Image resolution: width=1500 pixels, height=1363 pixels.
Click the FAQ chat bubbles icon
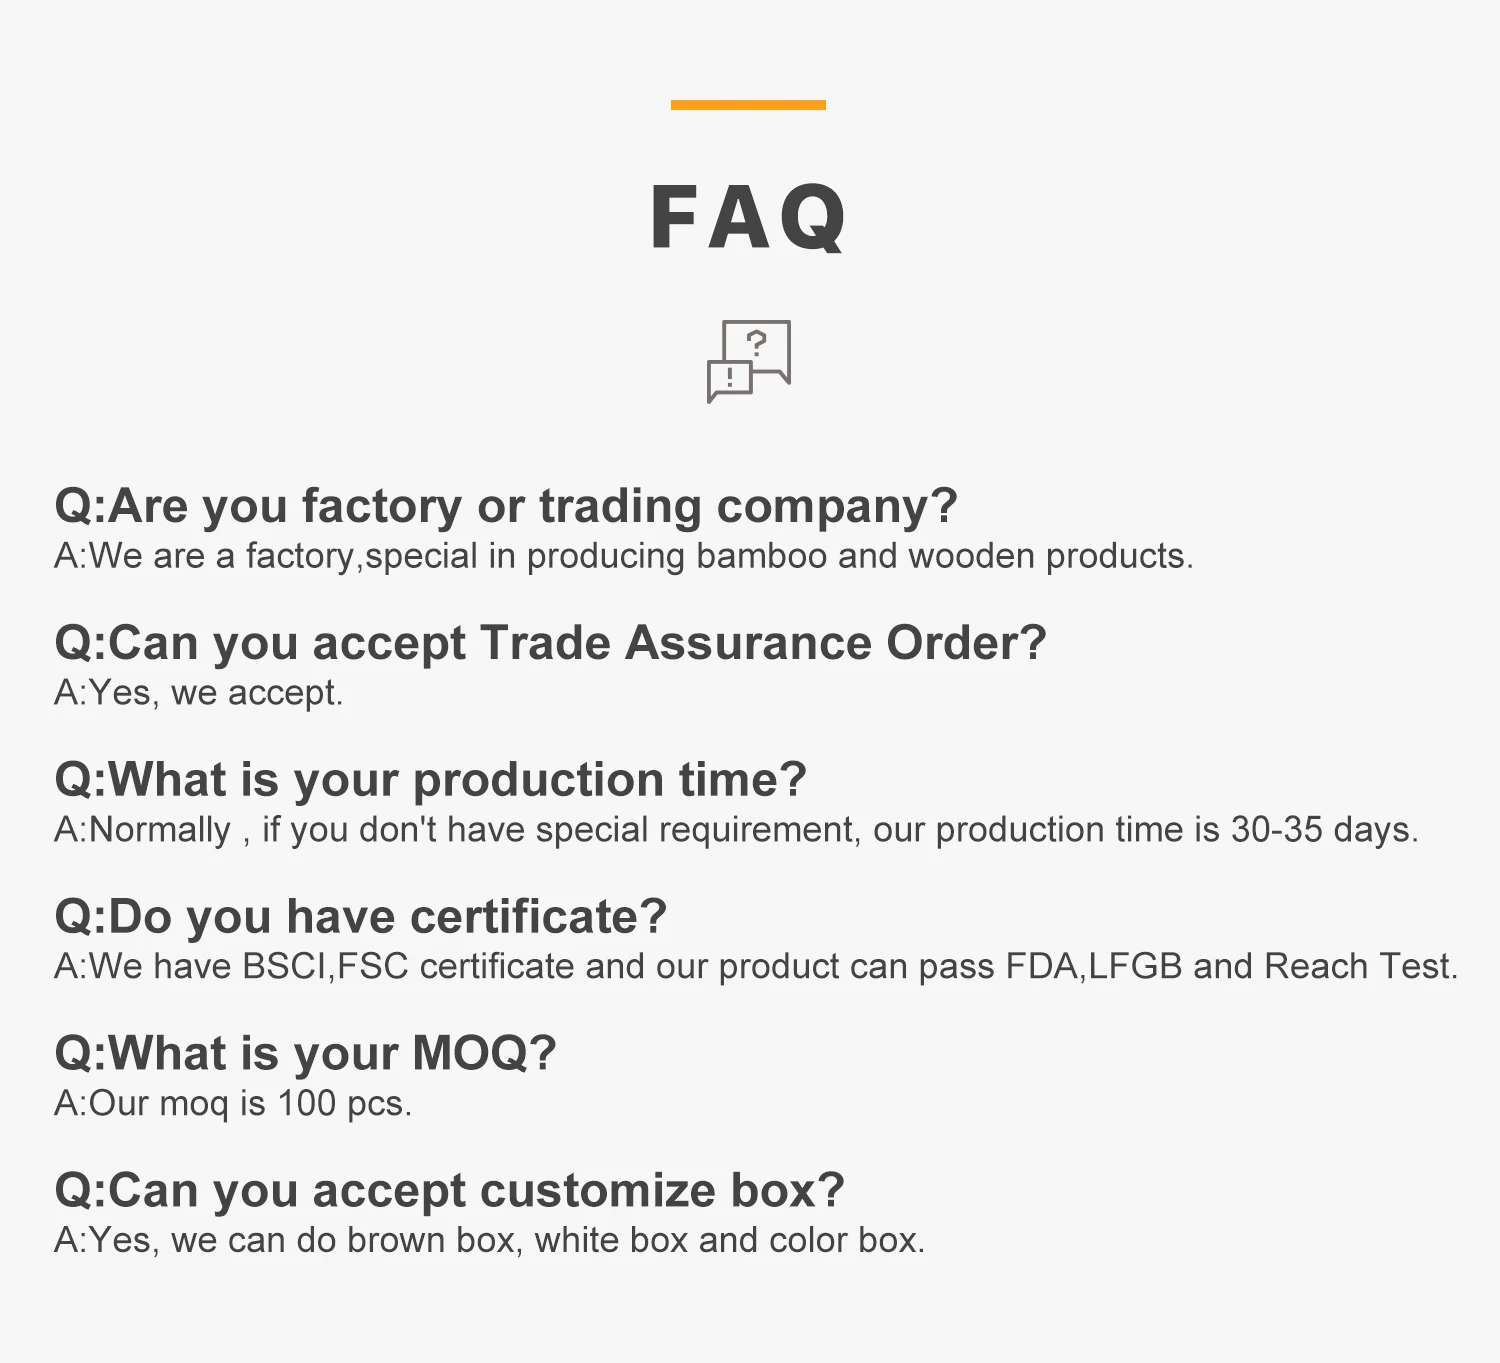click(x=748, y=361)
